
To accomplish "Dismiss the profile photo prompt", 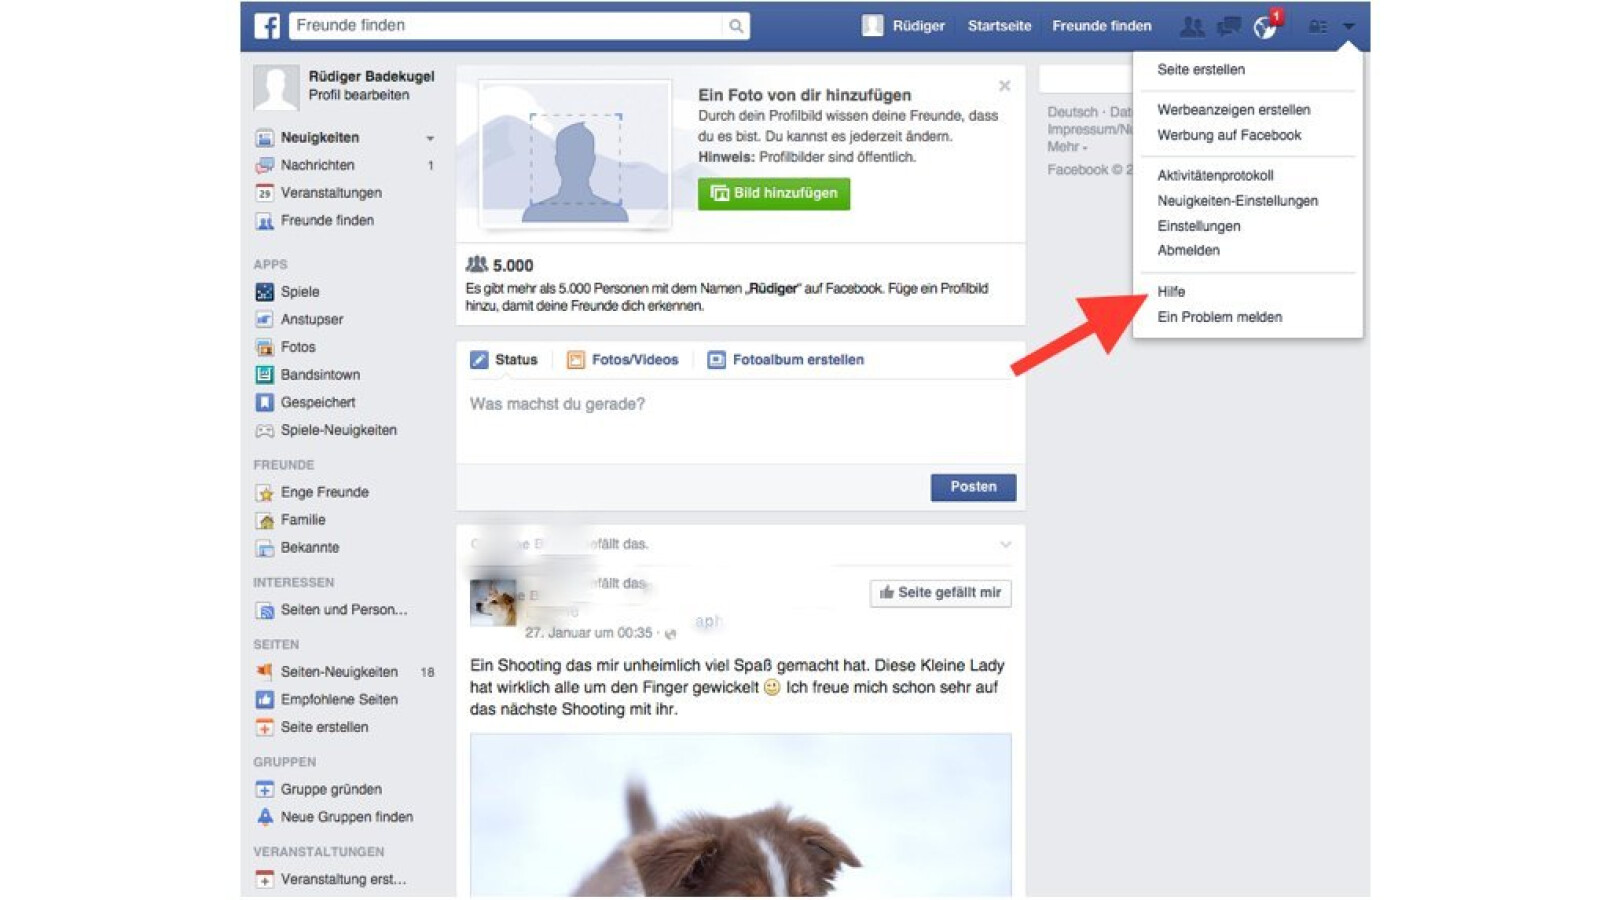I will [x=1004, y=86].
